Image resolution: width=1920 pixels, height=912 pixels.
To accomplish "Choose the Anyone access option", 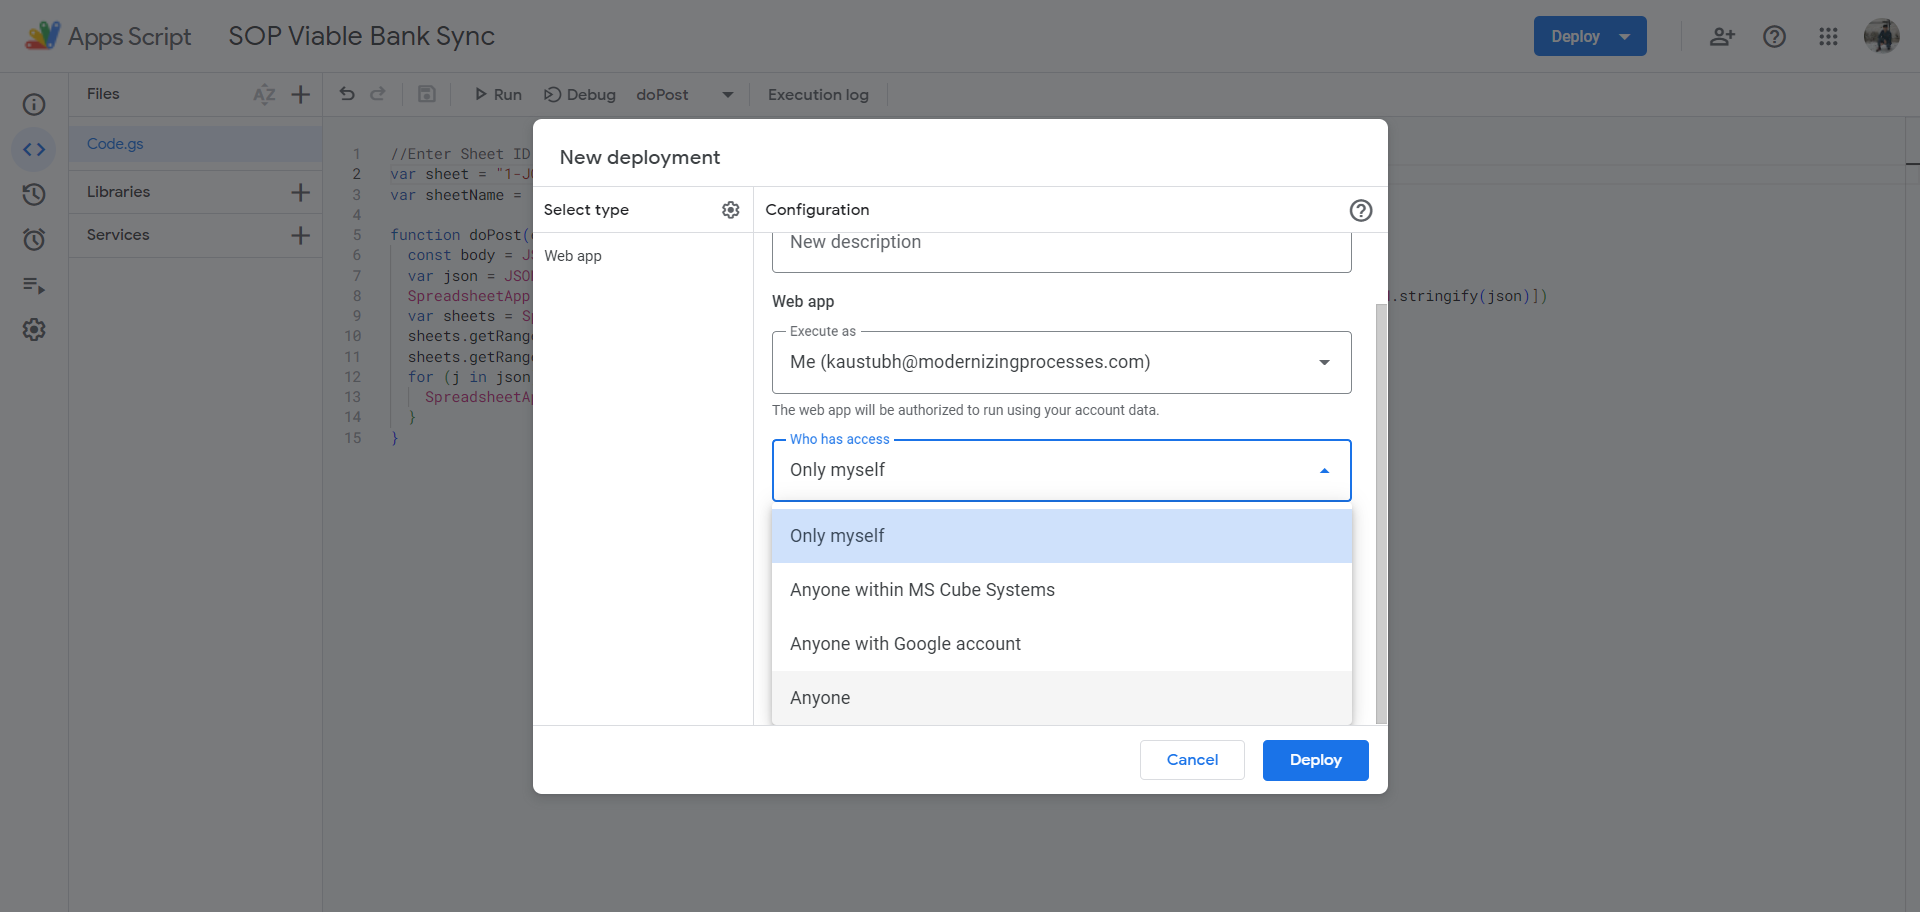I will tap(1061, 698).
